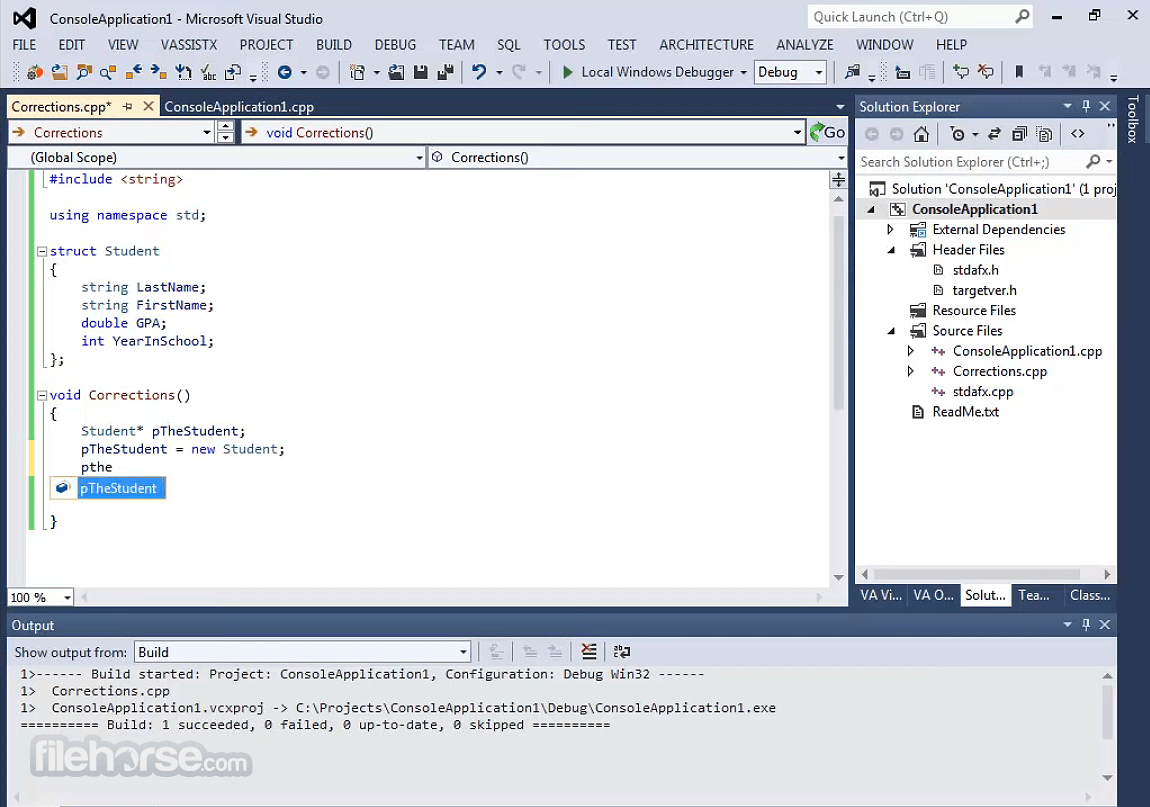Collapse the ConsoleApplication1 project node

(x=871, y=210)
